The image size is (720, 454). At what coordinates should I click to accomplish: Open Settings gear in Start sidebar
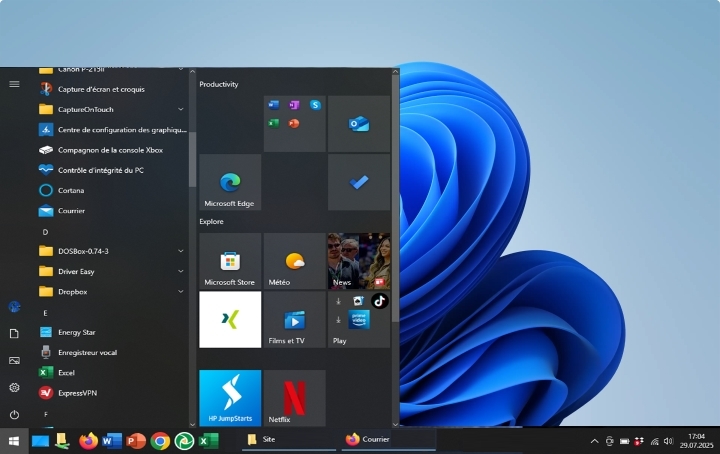[14, 387]
